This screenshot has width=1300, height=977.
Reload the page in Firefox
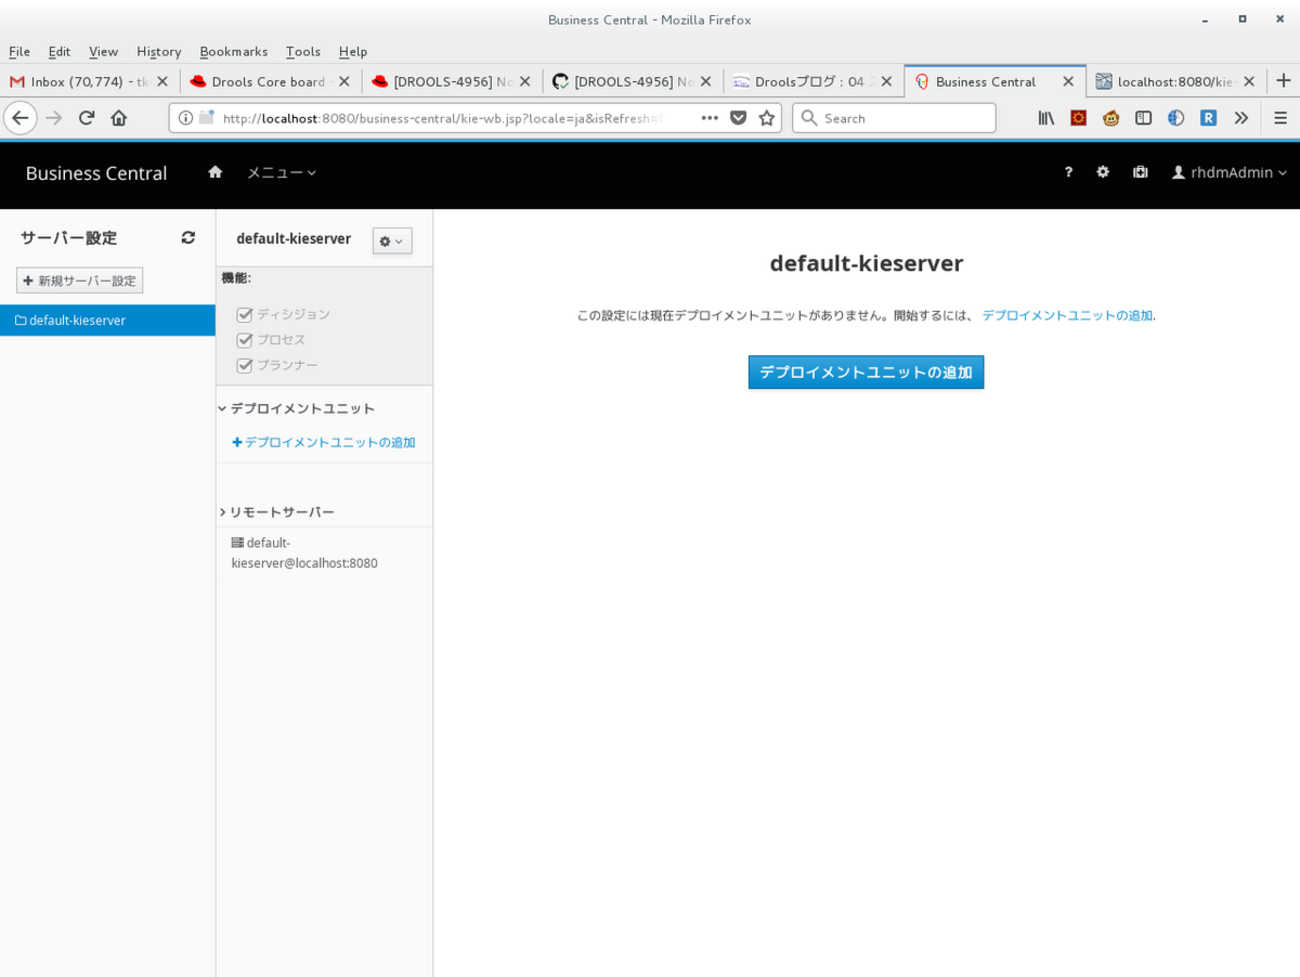[x=86, y=118]
